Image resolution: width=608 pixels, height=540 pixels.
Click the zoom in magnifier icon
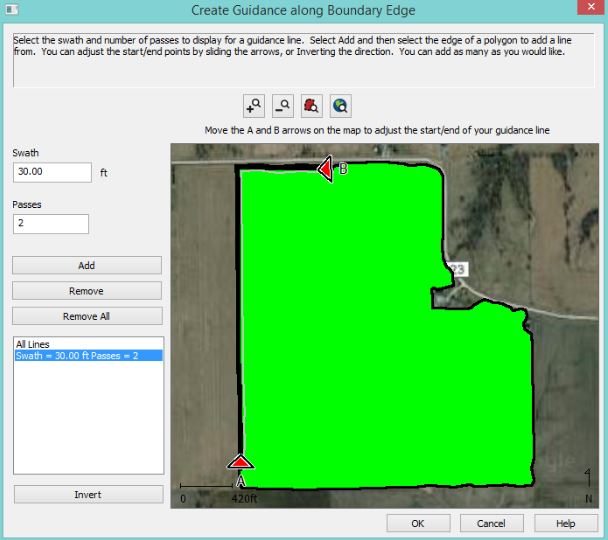253,105
